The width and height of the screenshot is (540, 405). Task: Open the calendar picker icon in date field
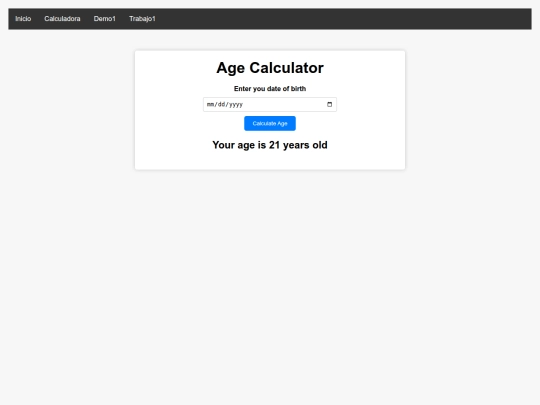[329, 104]
